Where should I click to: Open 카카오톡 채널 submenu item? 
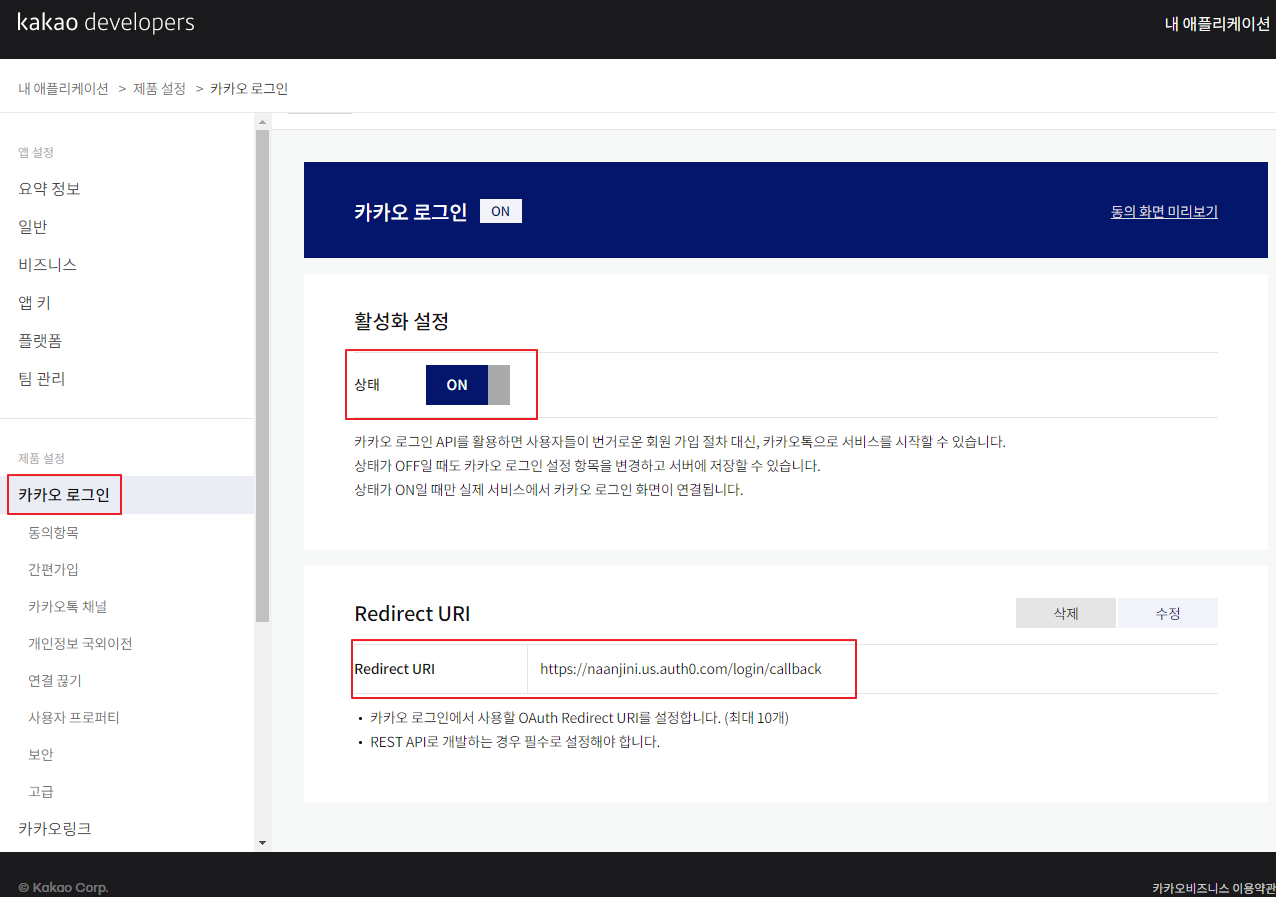[67, 606]
